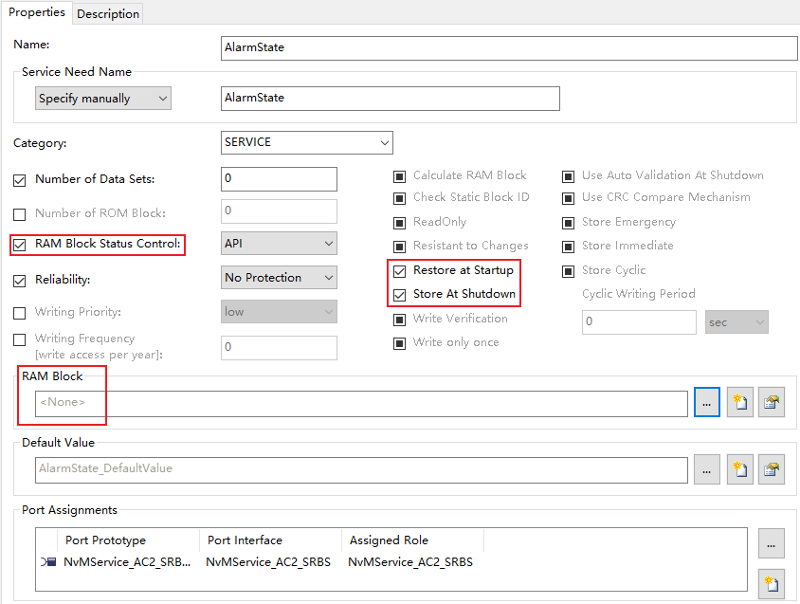Click the new Default Value icon
Viewport: 800px width, 604px height.
(740, 469)
